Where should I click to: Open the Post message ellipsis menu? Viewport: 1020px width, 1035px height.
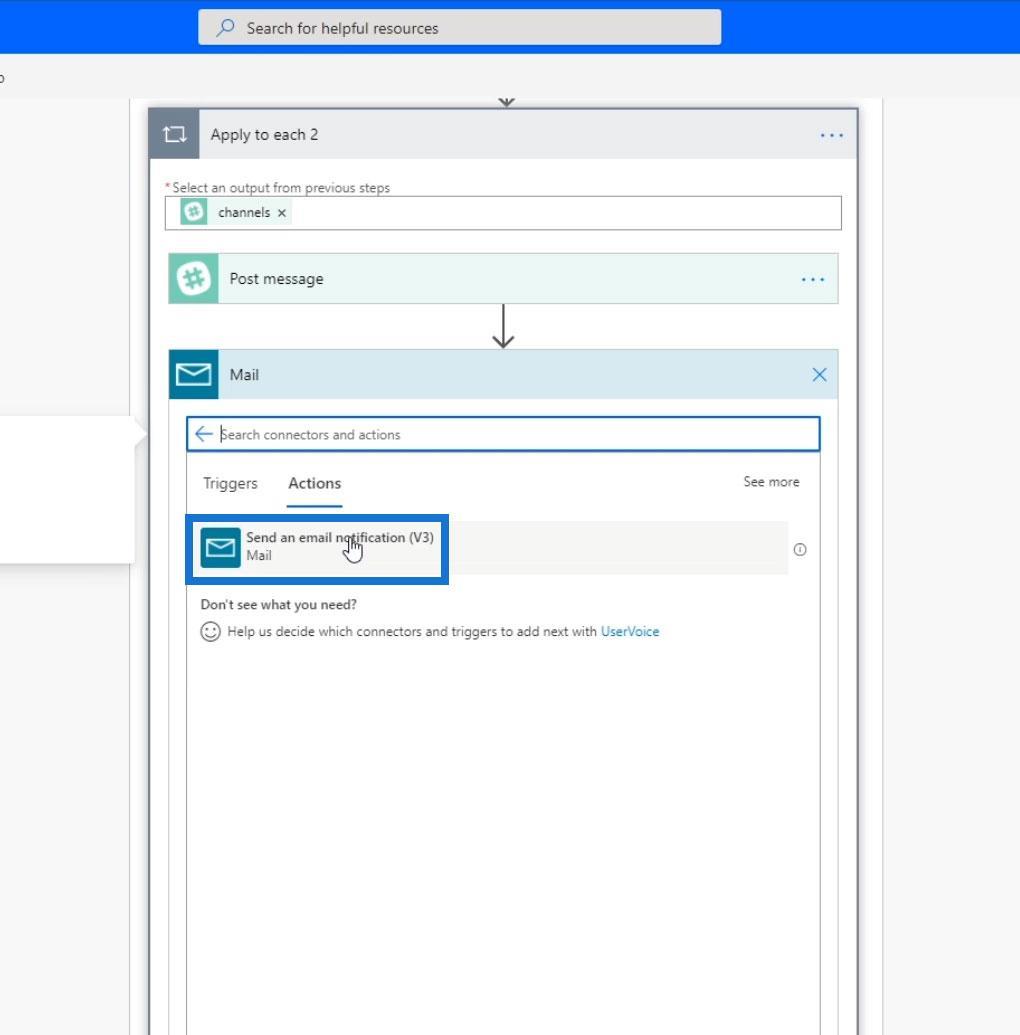pyautogui.click(x=813, y=280)
